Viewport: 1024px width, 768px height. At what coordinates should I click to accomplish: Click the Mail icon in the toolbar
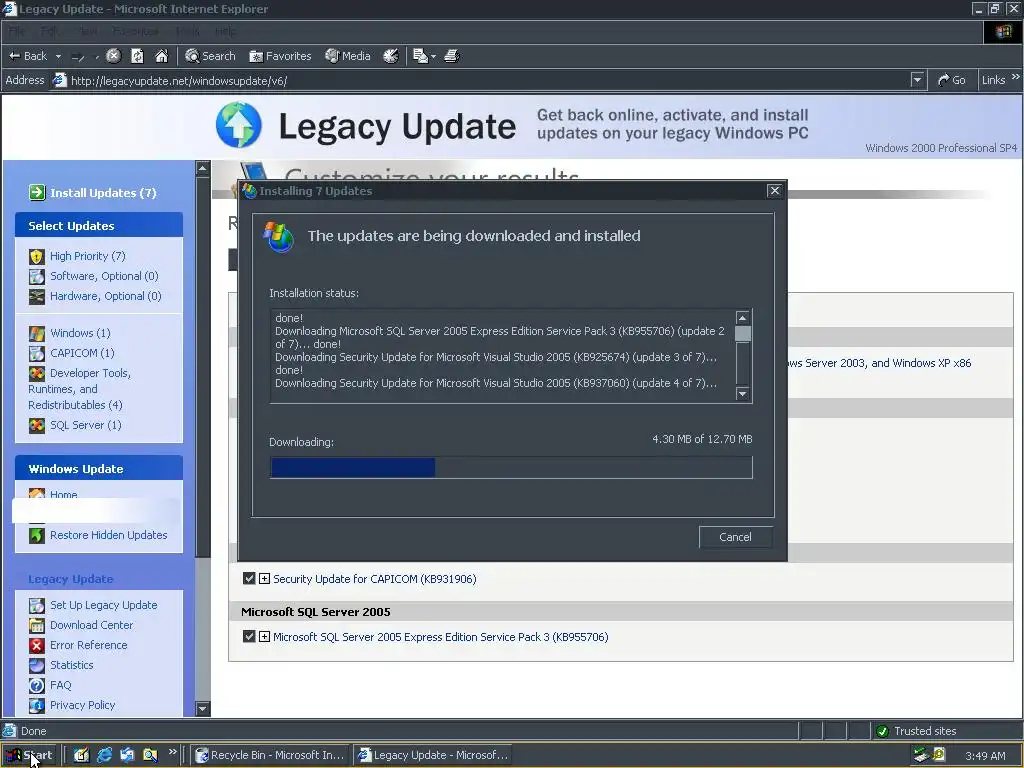coord(420,56)
